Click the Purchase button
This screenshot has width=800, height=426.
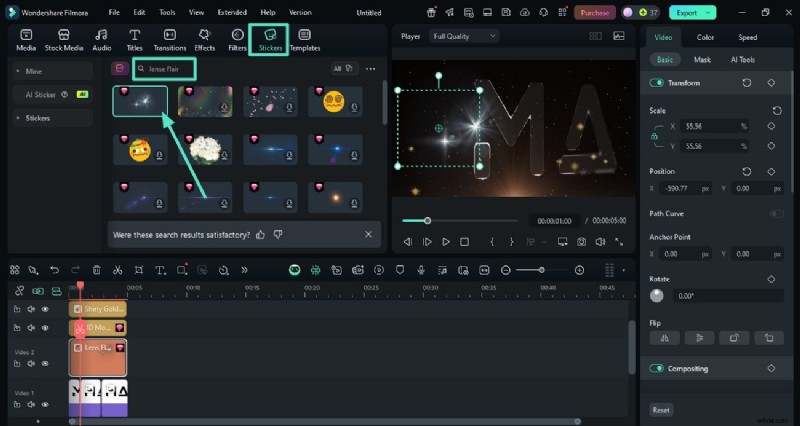(594, 13)
